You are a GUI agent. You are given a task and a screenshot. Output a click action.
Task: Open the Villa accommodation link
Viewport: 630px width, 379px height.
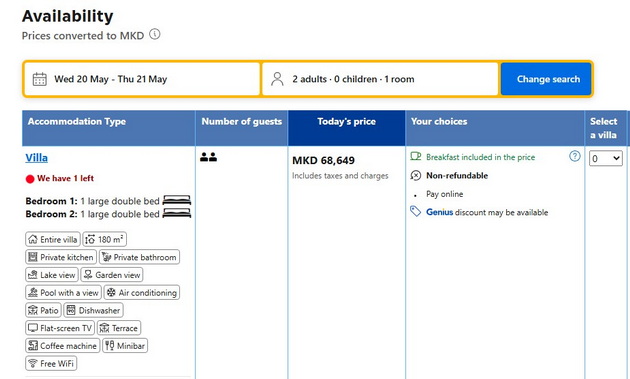pos(37,158)
